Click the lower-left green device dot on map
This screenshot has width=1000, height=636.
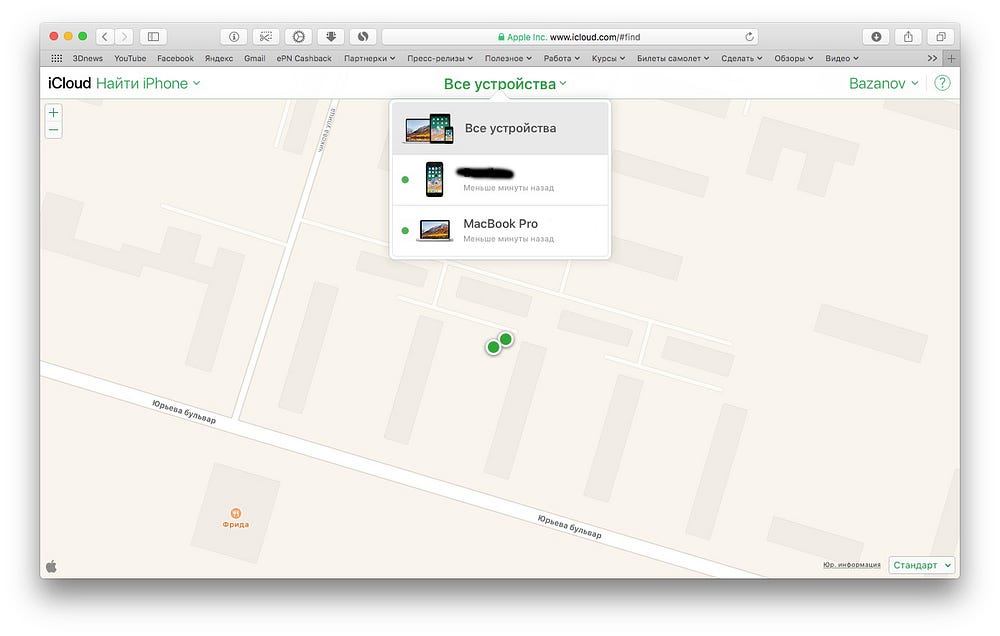coord(493,347)
